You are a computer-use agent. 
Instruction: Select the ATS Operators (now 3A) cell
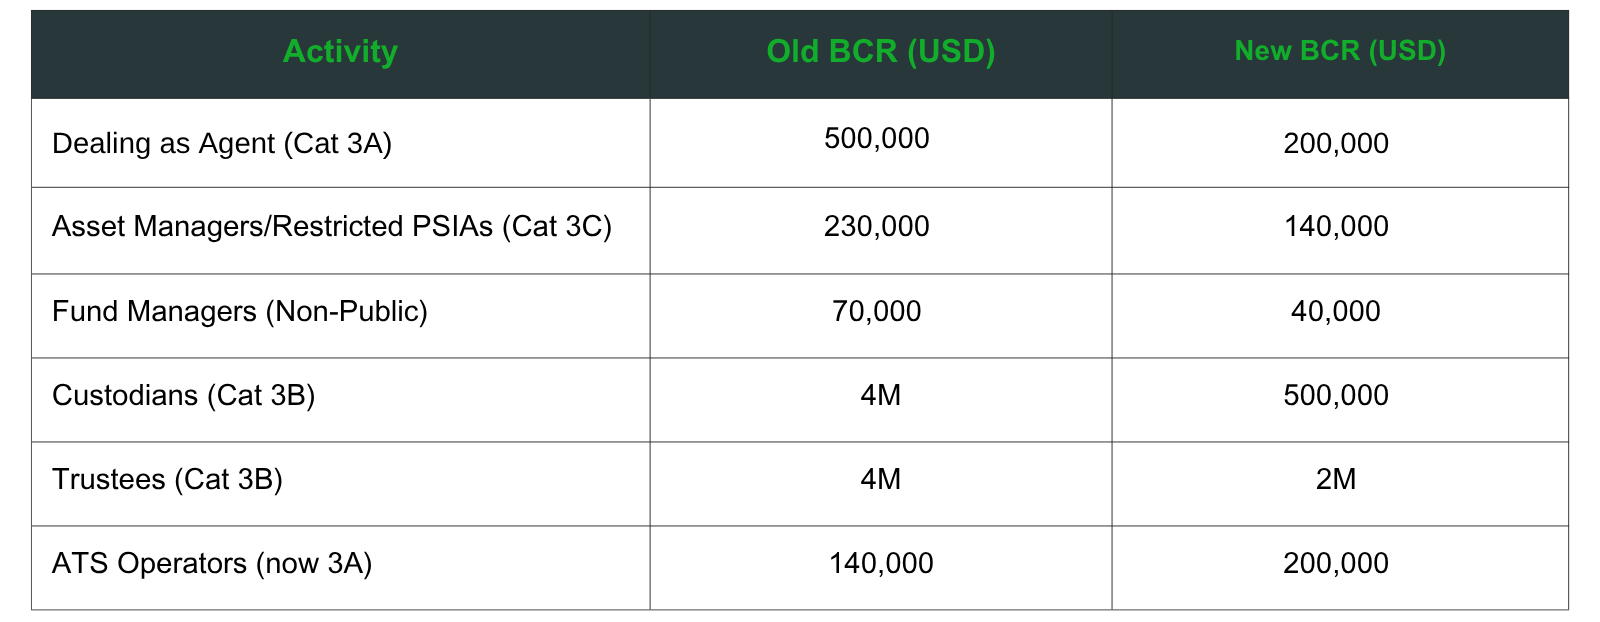341,568
